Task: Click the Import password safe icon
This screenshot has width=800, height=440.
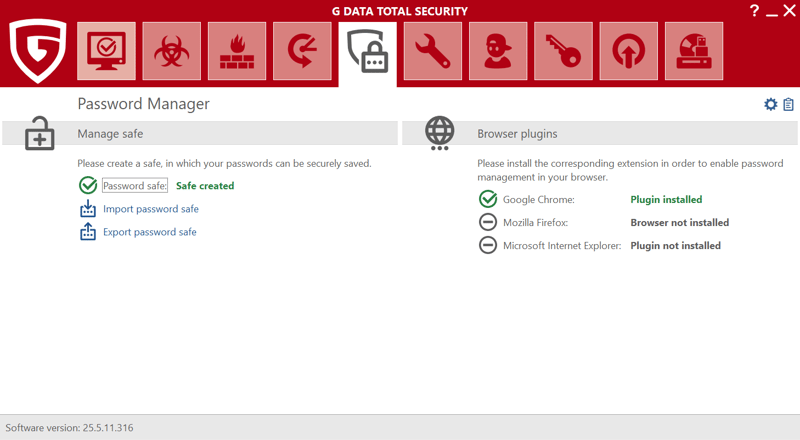Action: coord(88,208)
